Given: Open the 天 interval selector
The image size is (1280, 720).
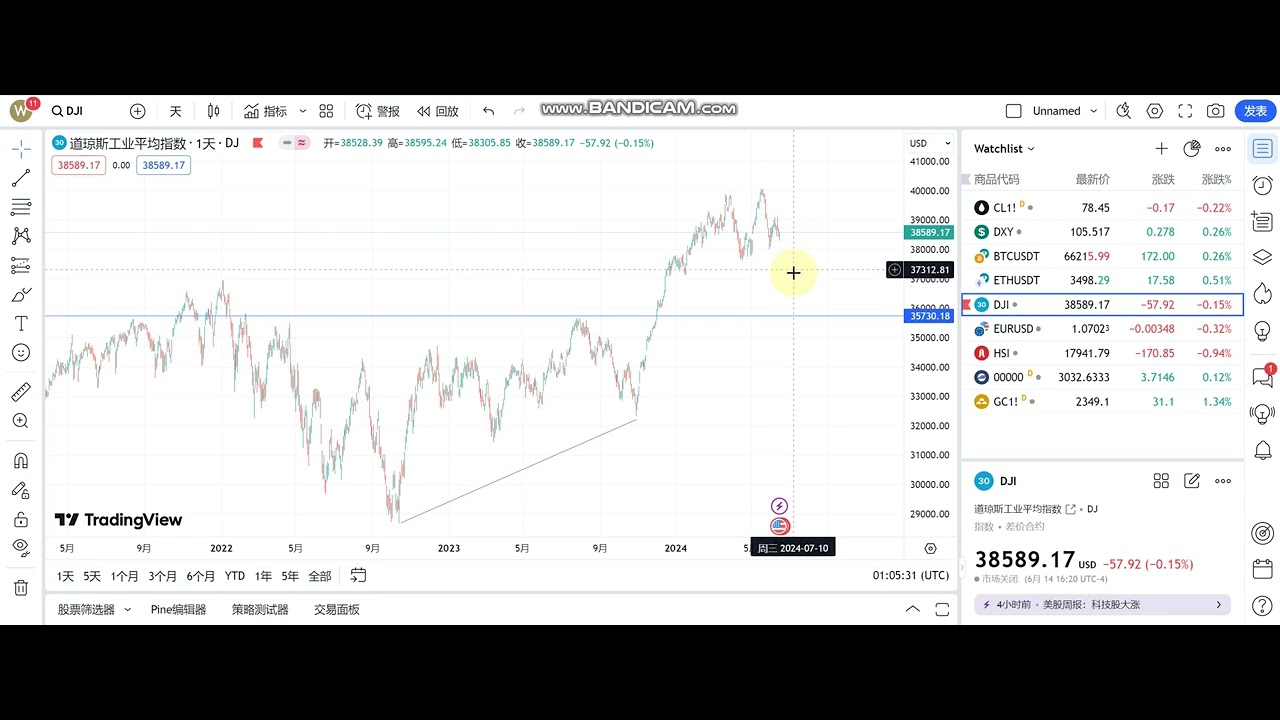Looking at the screenshot, I should point(176,111).
